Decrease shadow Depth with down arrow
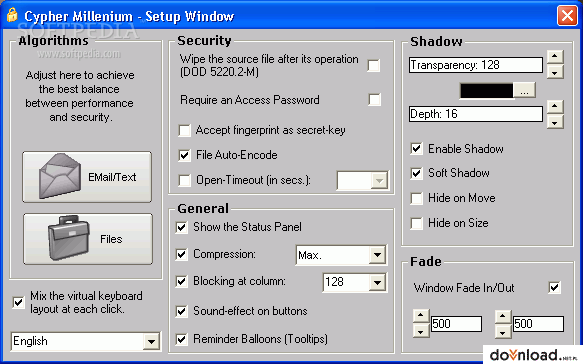This screenshot has height=364, width=583. pyautogui.click(x=555, y=122)
